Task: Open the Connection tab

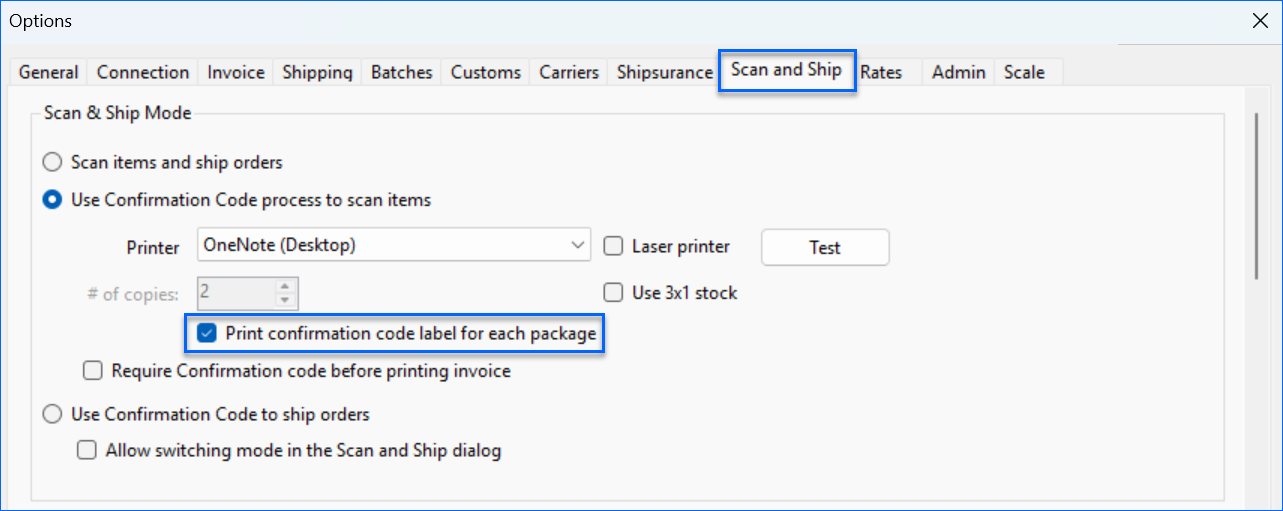Action: tap(143, 73)
